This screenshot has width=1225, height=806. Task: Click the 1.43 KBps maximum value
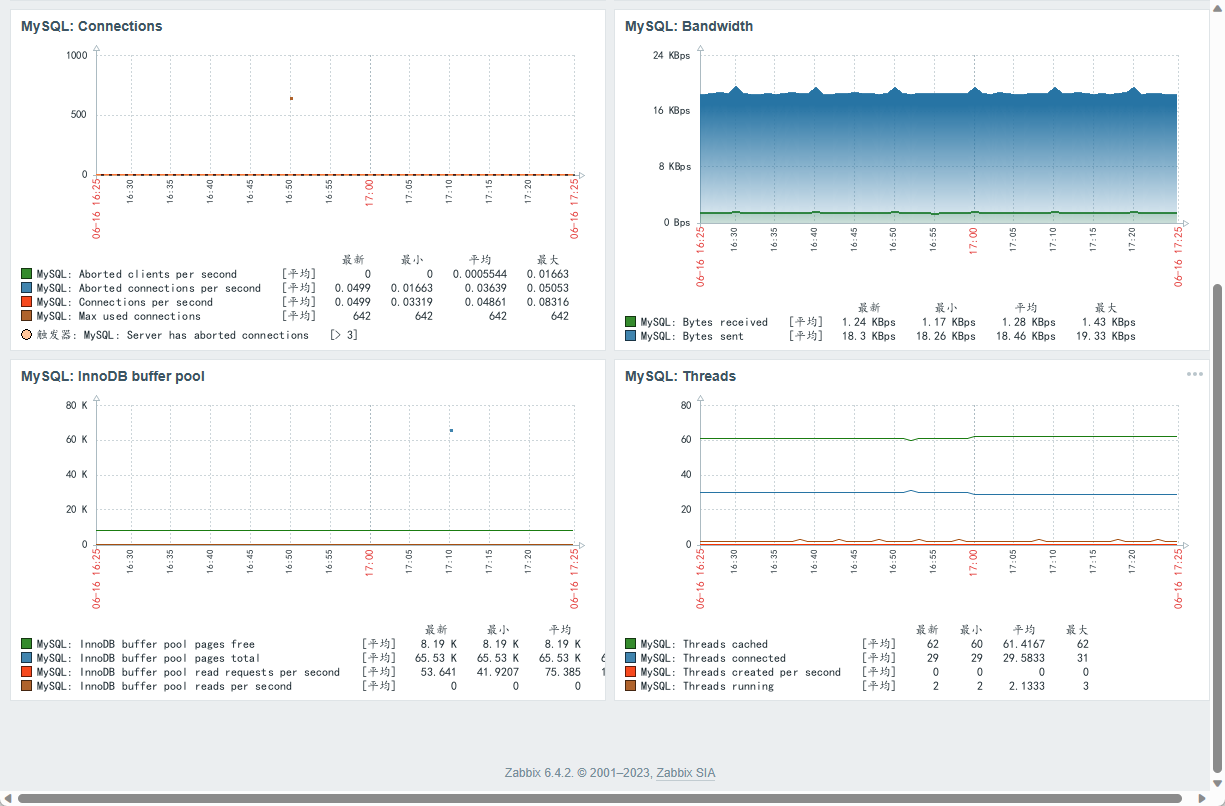[x=1109, y=322]
